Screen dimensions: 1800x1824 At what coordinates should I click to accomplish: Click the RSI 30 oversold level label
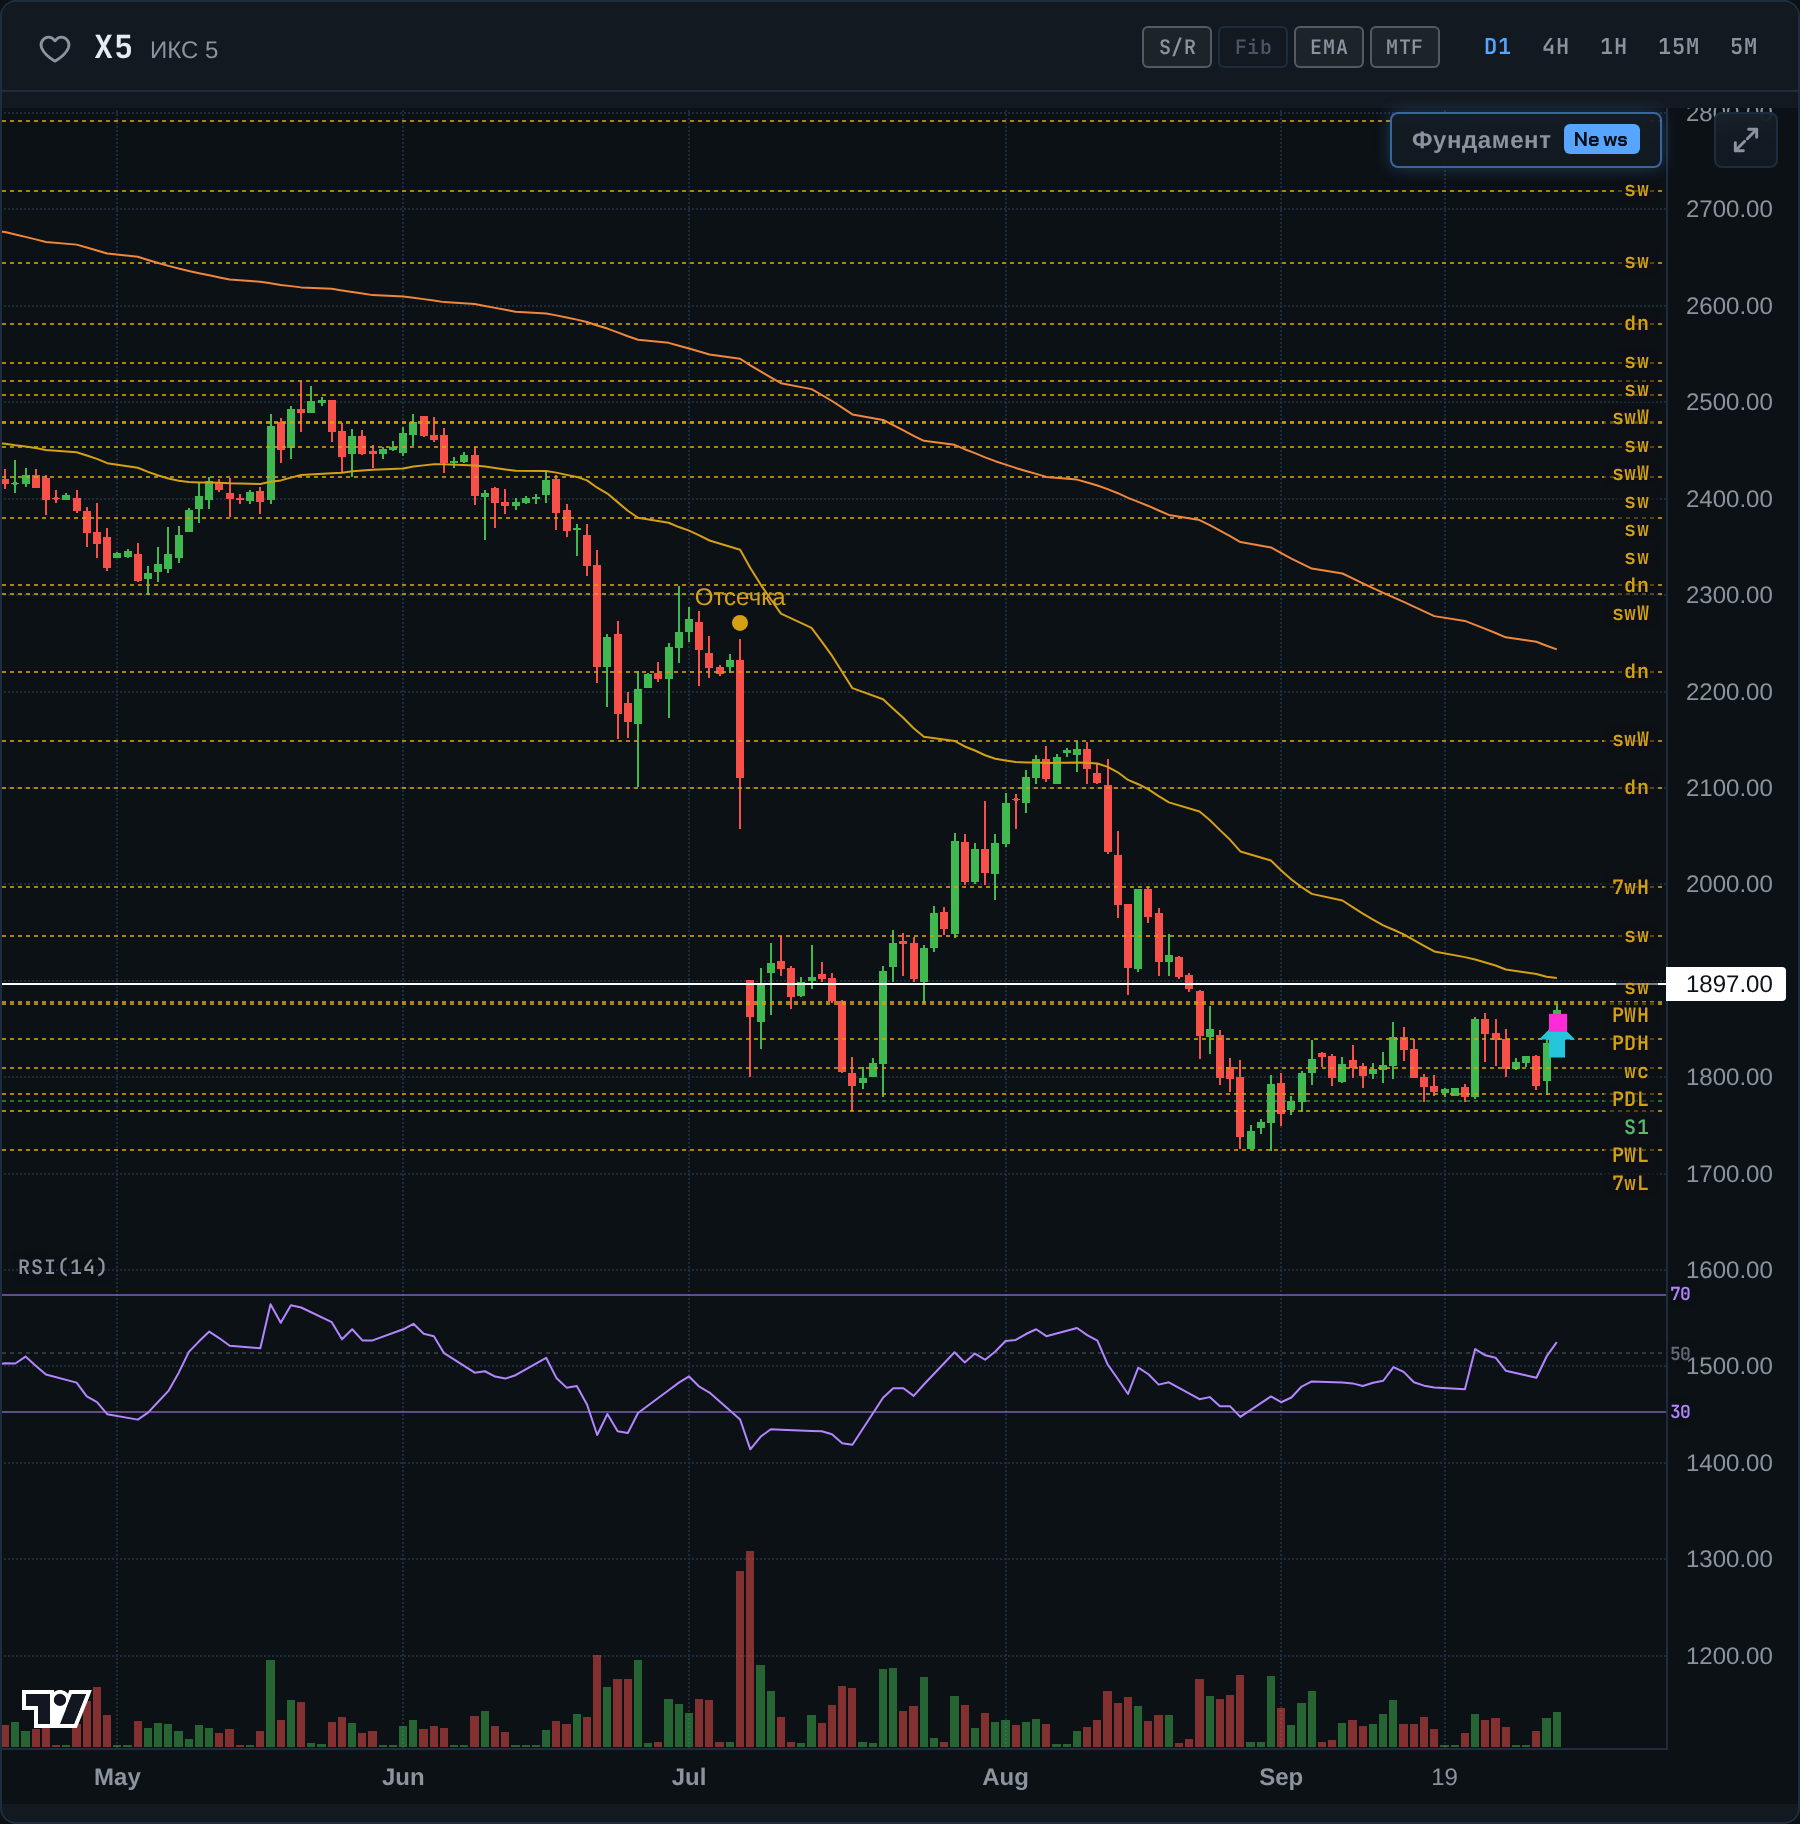[1680, 1412]
